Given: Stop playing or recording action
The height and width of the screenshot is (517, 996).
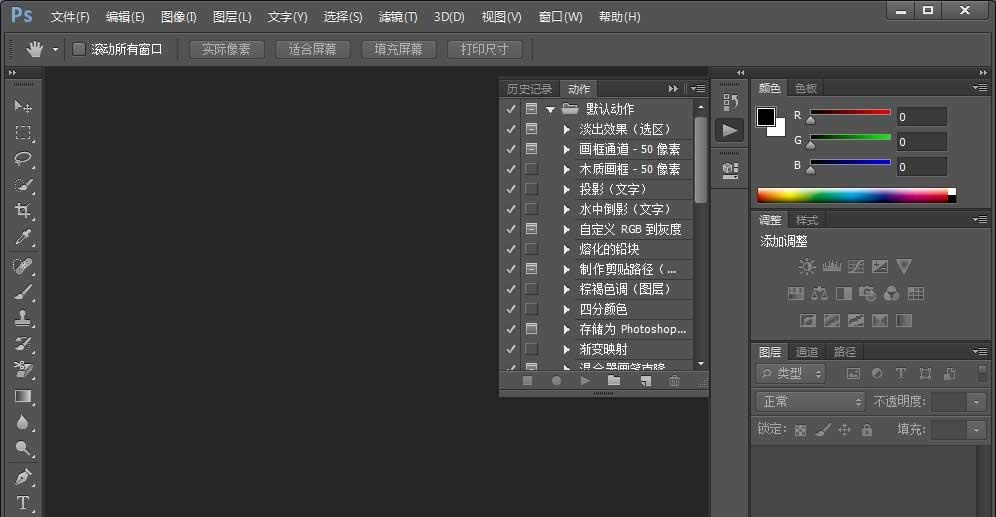Looking at the screenshot, I should (527, 380).
